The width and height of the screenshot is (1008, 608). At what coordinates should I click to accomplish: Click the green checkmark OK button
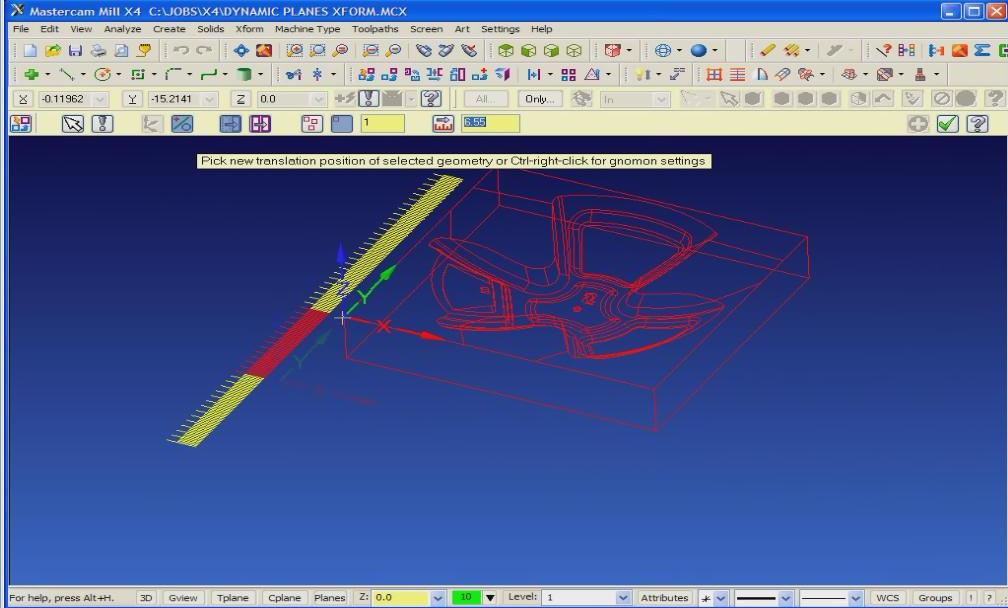pos(948,123)
